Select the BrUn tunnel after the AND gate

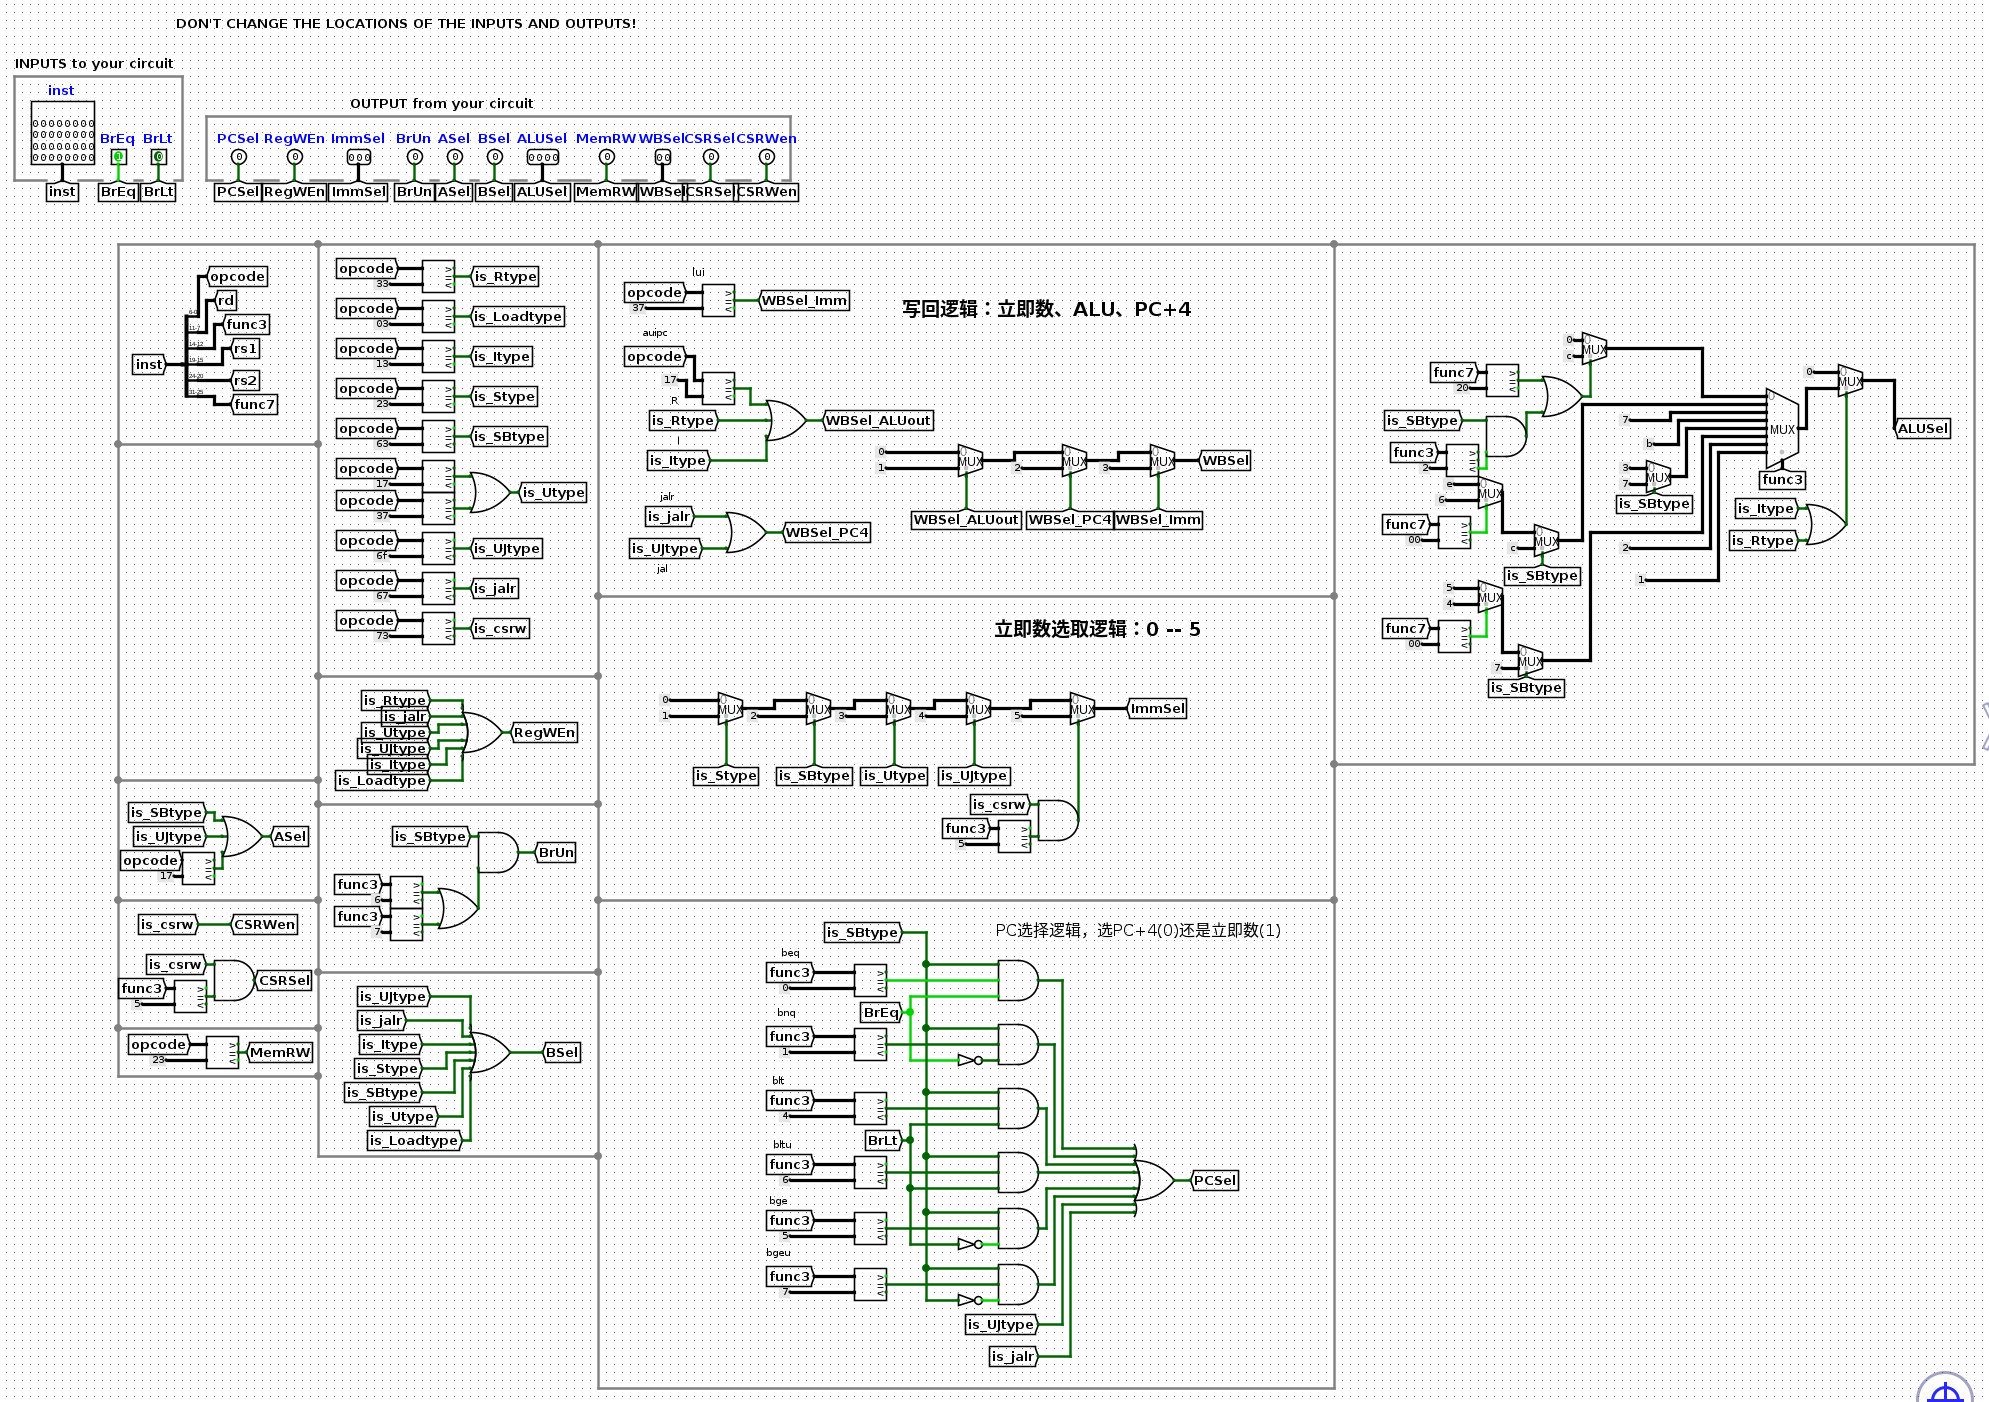(x=555, y=852)
